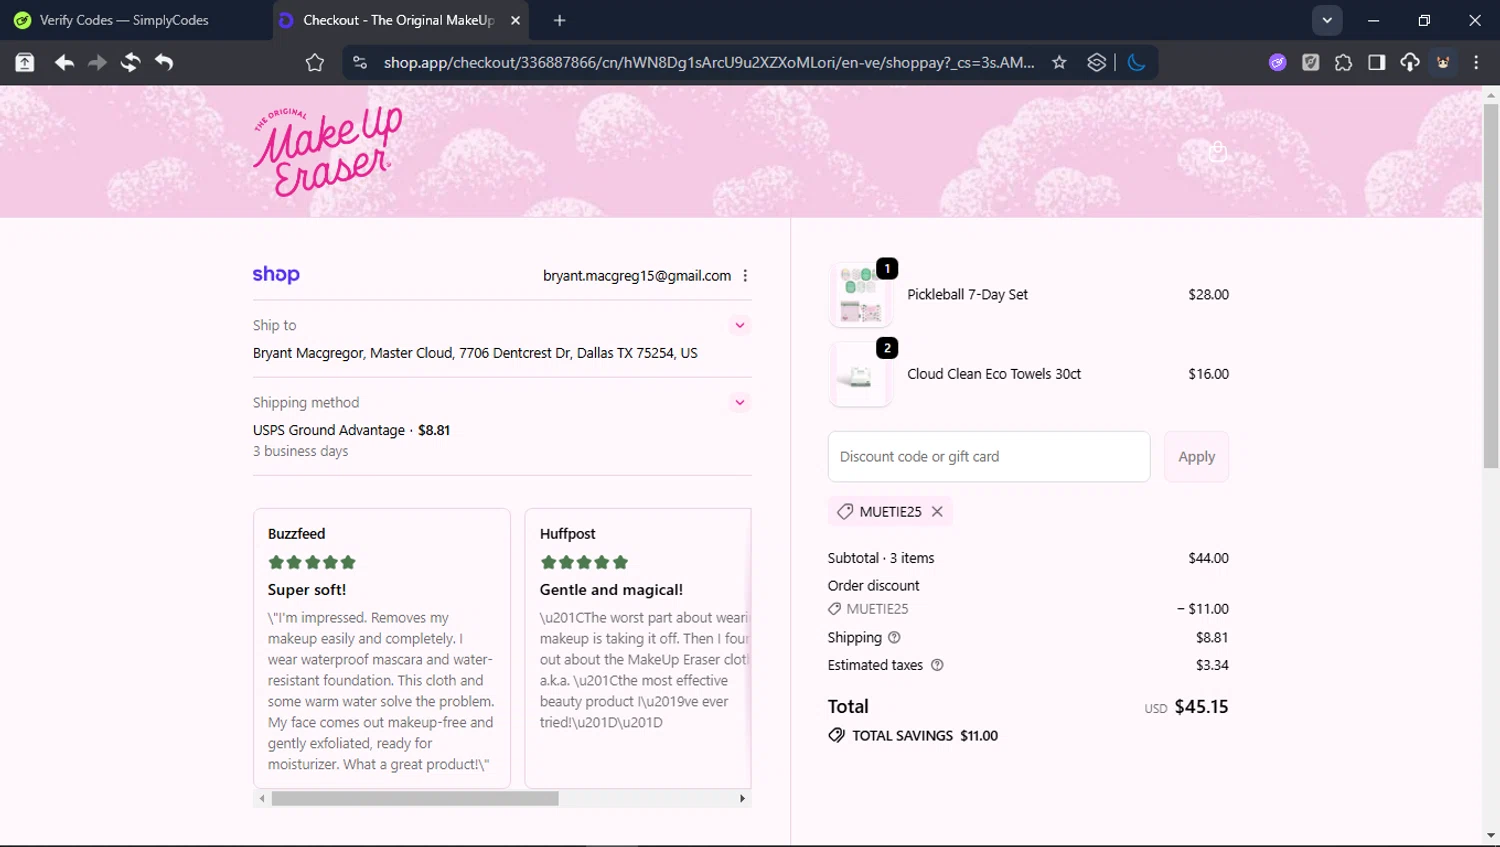This screenshot has height=847, width=1500.
Task: Show shipping info help icon
Action: point(894,637)
